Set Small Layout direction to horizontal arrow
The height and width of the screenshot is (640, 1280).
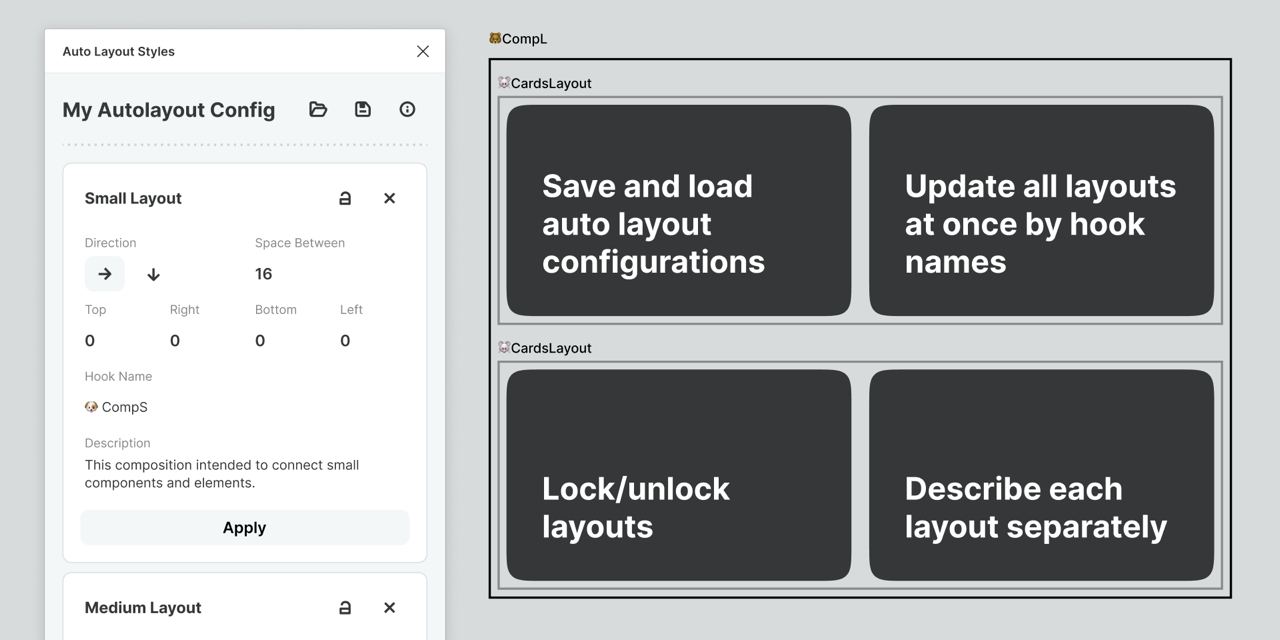tap(104, 274)
